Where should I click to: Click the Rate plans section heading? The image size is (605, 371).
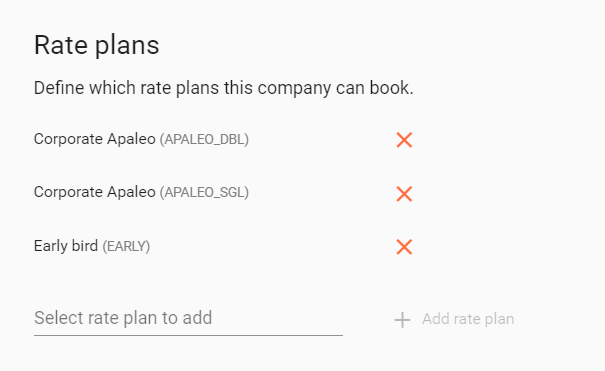click(96, 46)
